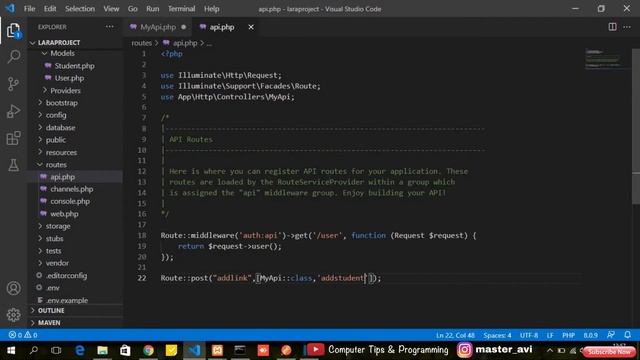This screenshot has height=360, width=640.
Task: Open taskbar search magnifier
Action: point(34,350)
